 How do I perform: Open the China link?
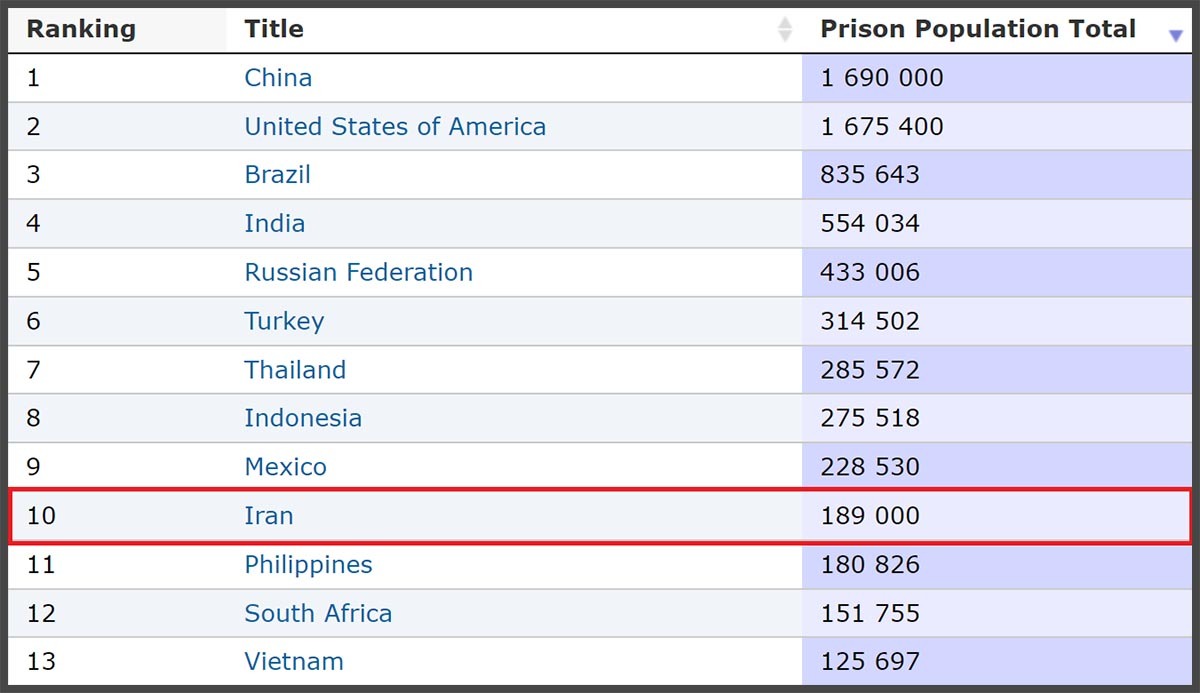[278, 78]
